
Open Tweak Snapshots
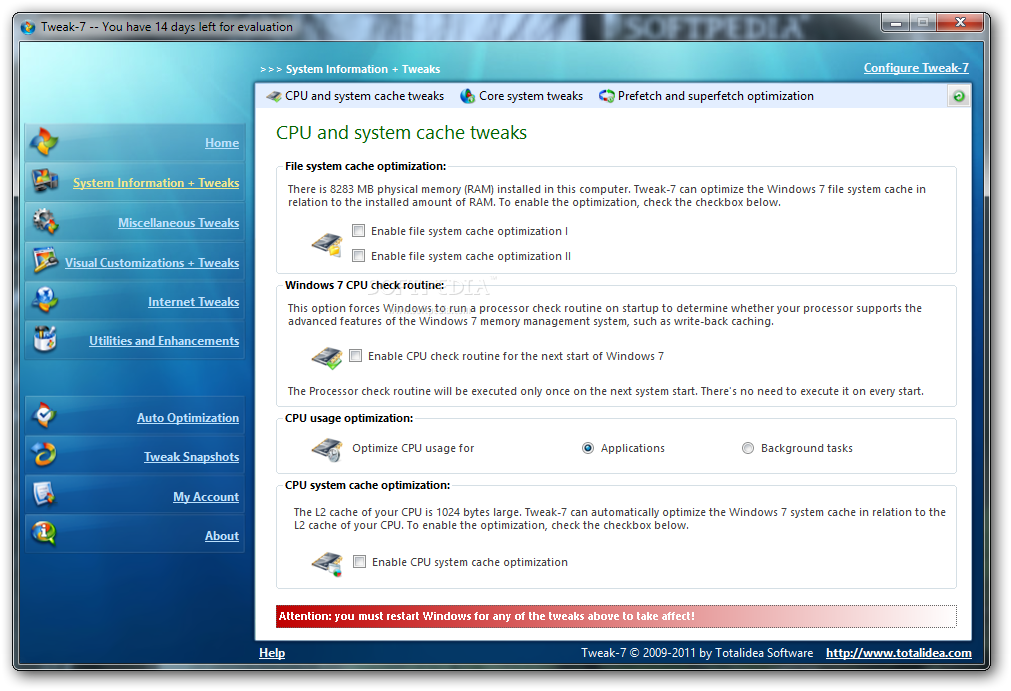pos(191,457)
